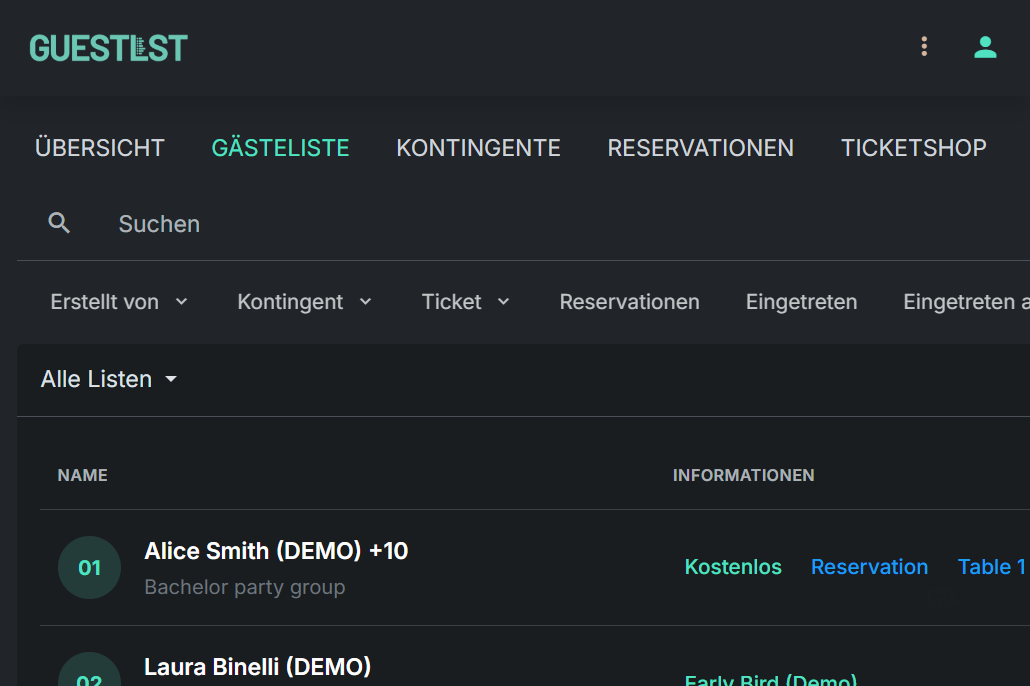Screen dimensions: 1030x686
Task: Open guest Alice Smith (DEMO) +10
Action: (276, 551)
